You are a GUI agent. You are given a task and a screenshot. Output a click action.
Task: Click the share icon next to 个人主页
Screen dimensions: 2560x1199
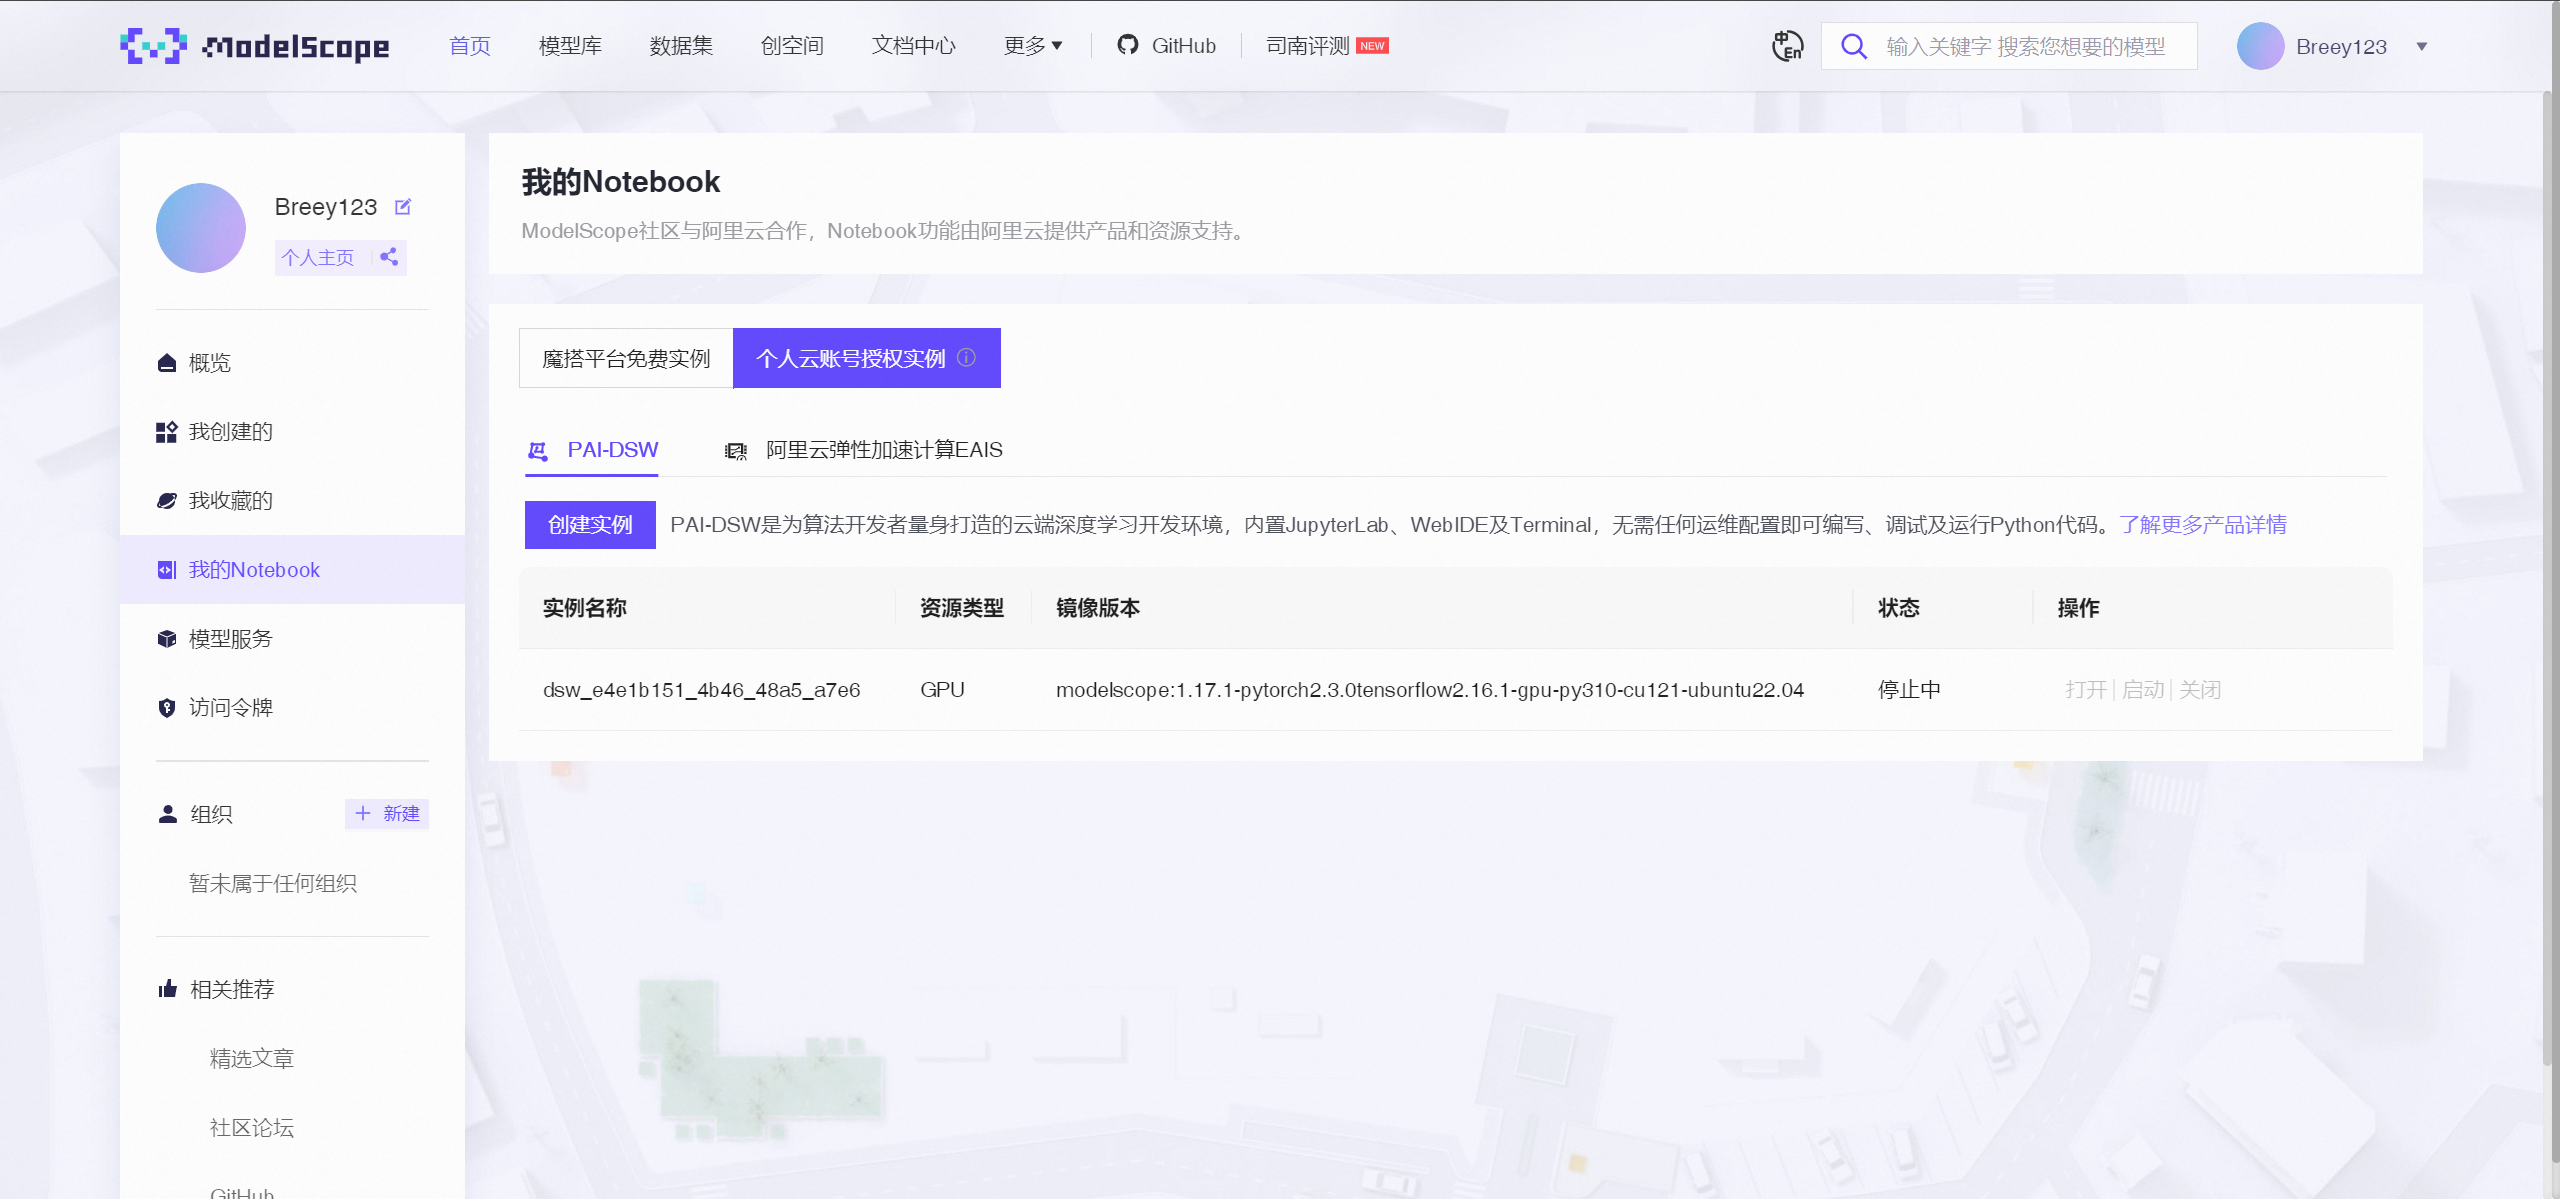click(x=389, y=257)
